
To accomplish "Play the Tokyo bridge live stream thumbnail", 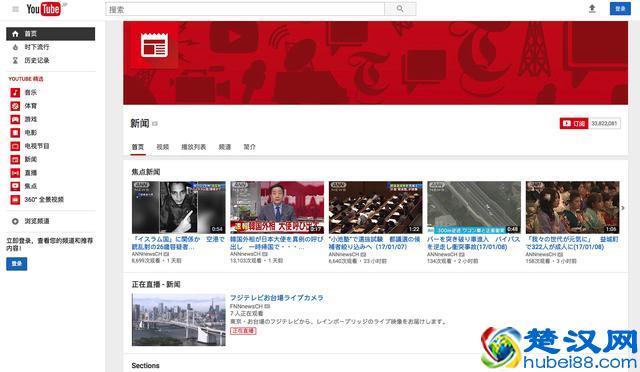I will (178, 320).
